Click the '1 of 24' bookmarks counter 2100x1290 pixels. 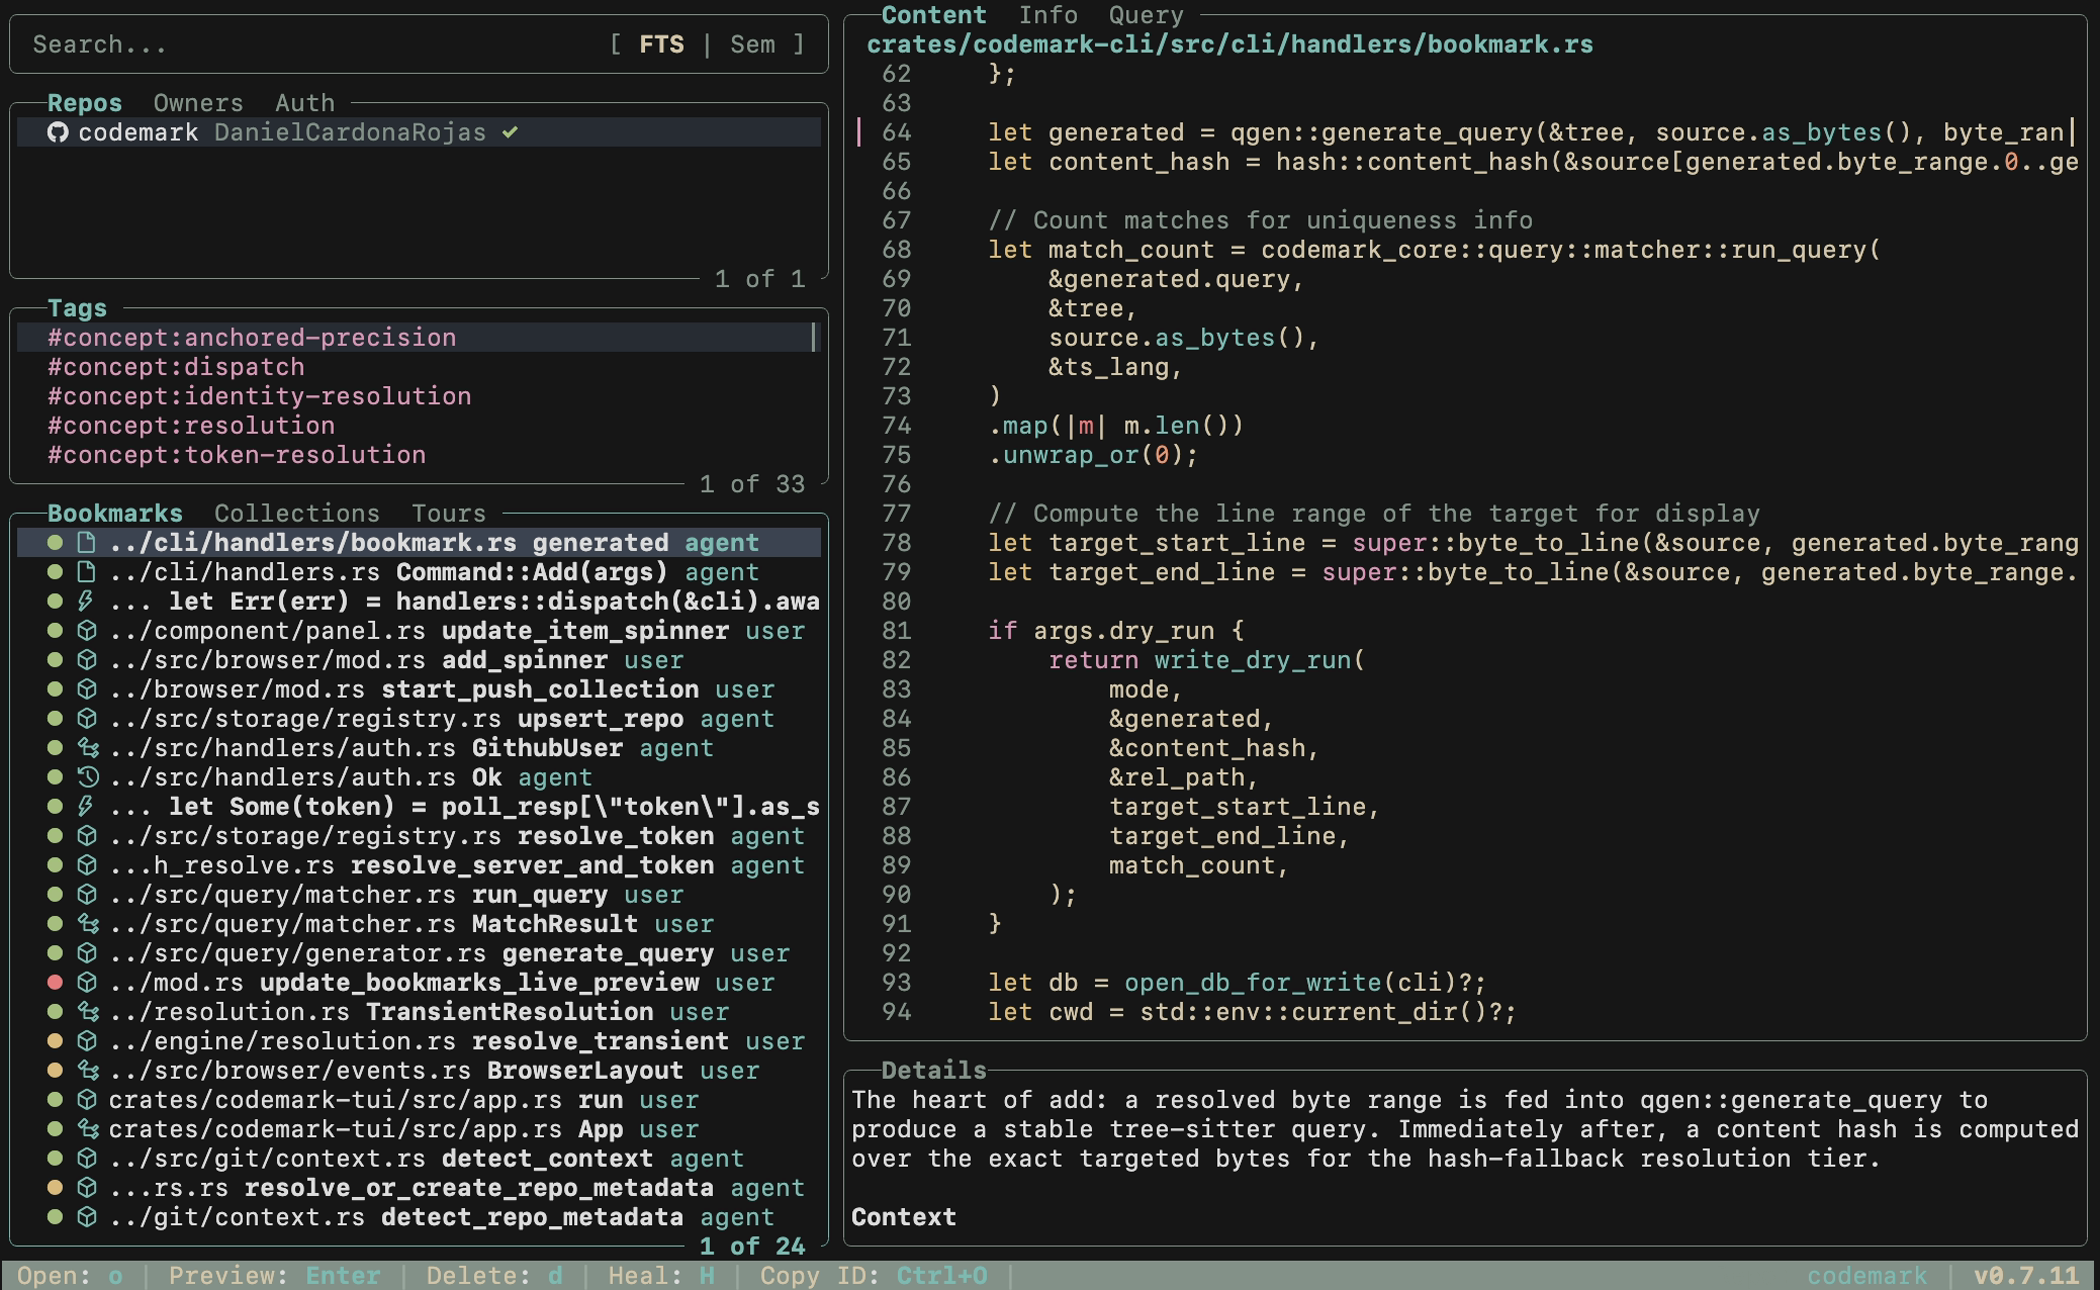click(752, 1246)
